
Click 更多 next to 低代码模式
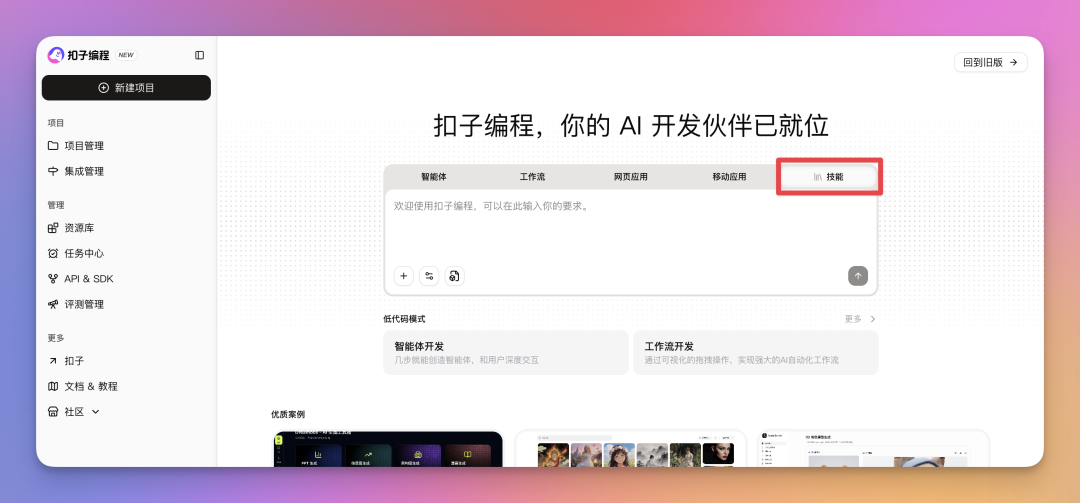[860, 319]
